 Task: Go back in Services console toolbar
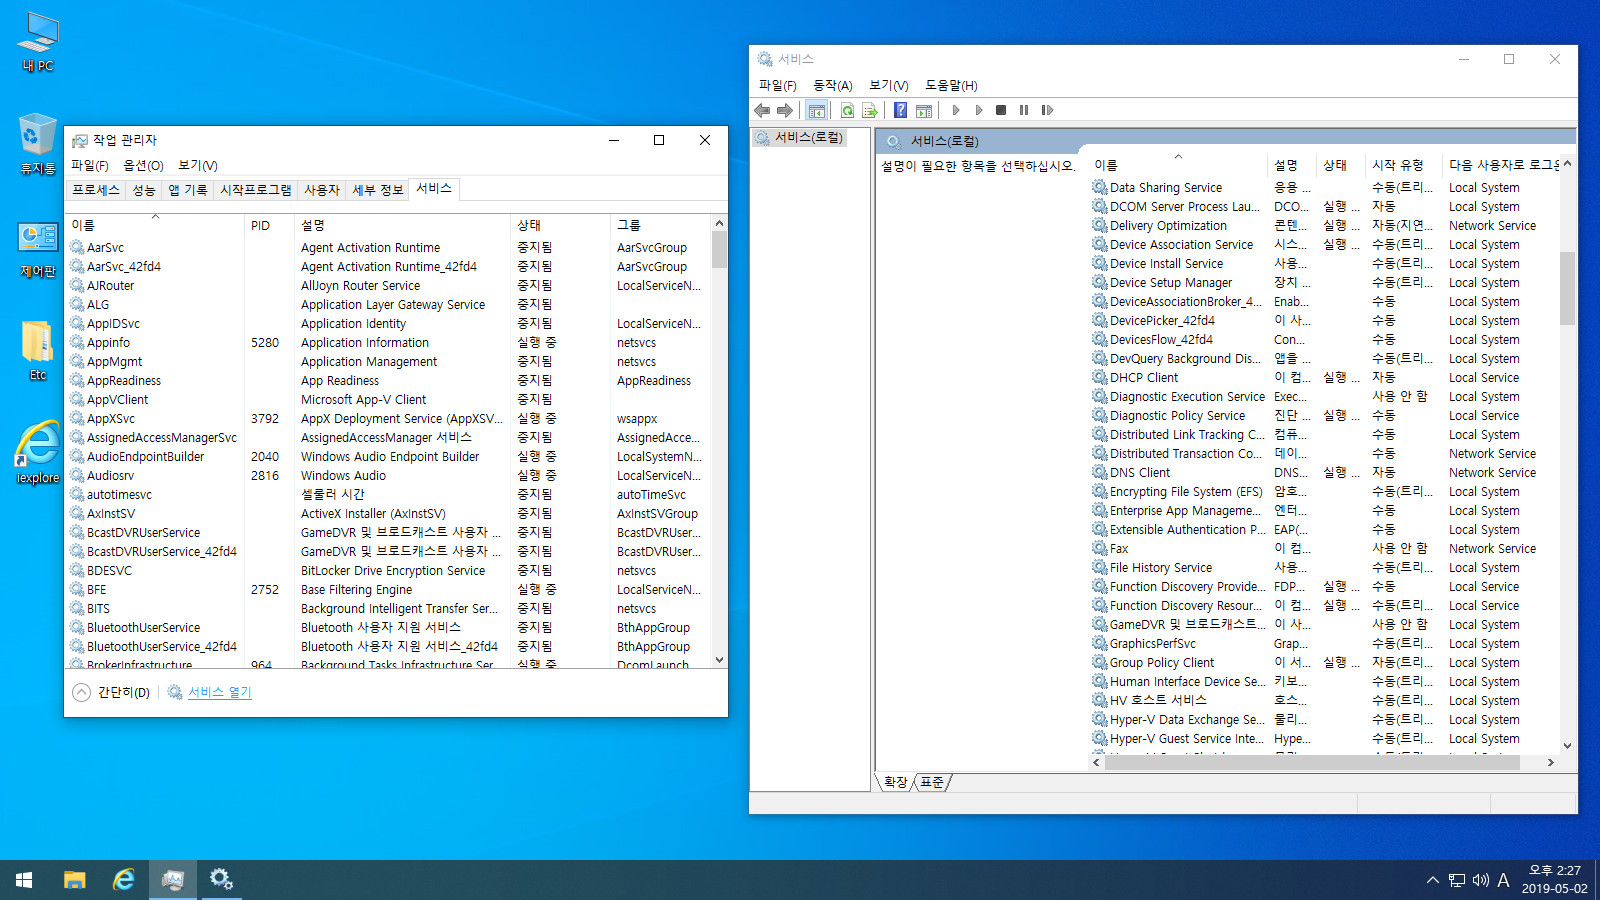point(762,110)
